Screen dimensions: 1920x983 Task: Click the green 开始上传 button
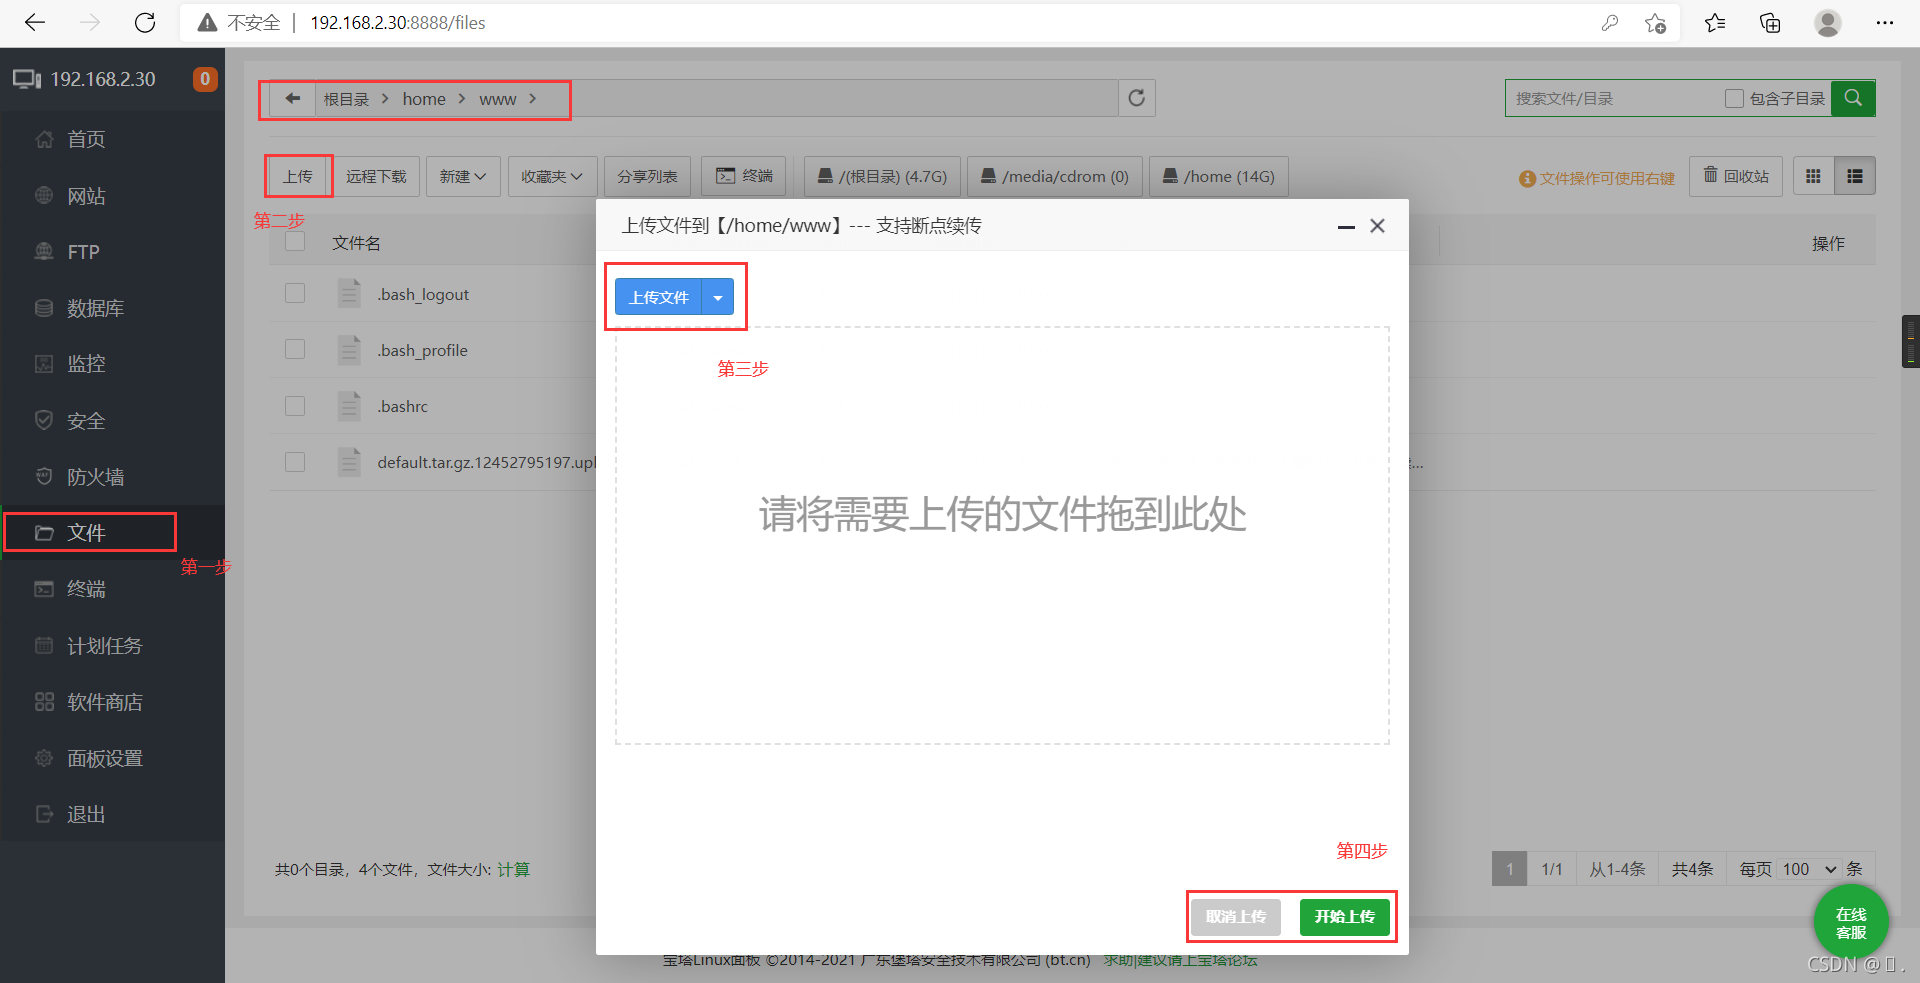(1345, 916)
